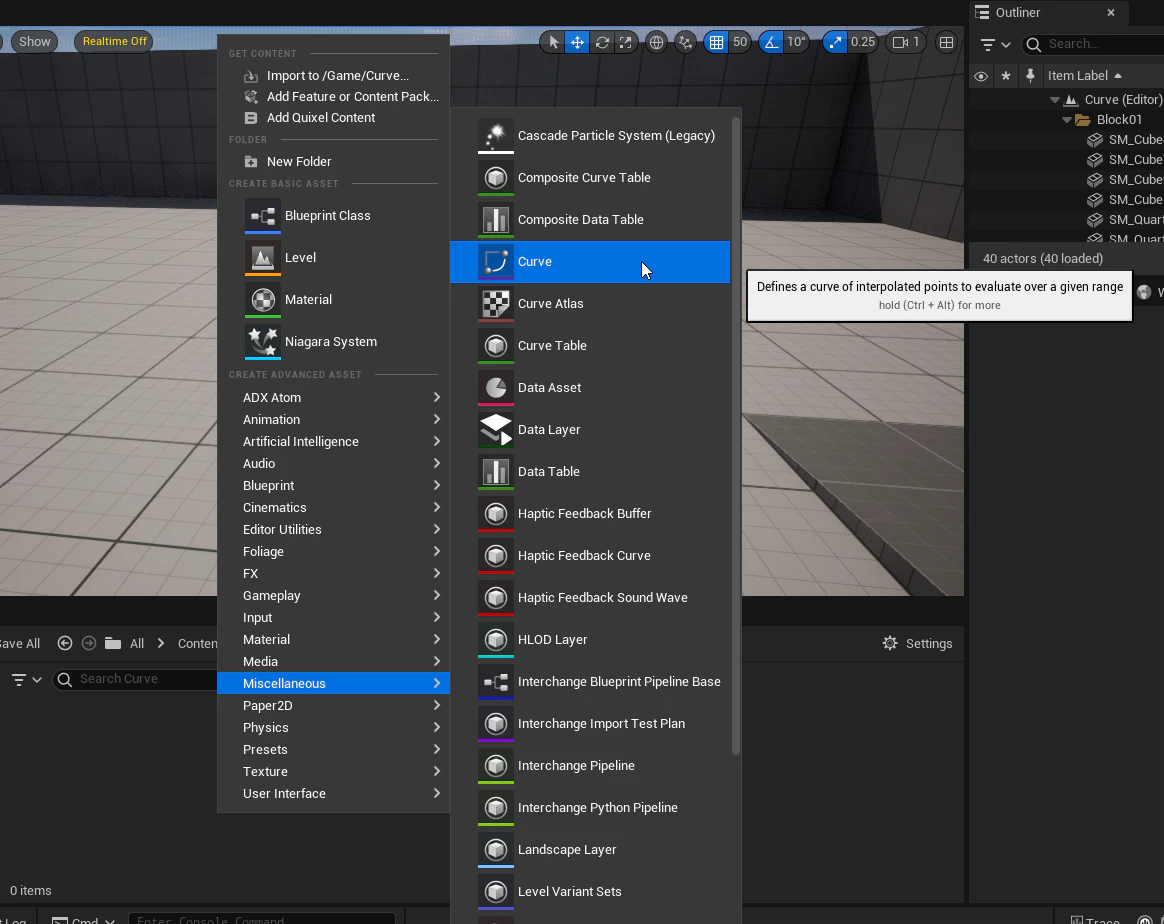Click the All breadcrumb in Content Browser
This screenshot has width=1164, height=924.
pos(137,643)
